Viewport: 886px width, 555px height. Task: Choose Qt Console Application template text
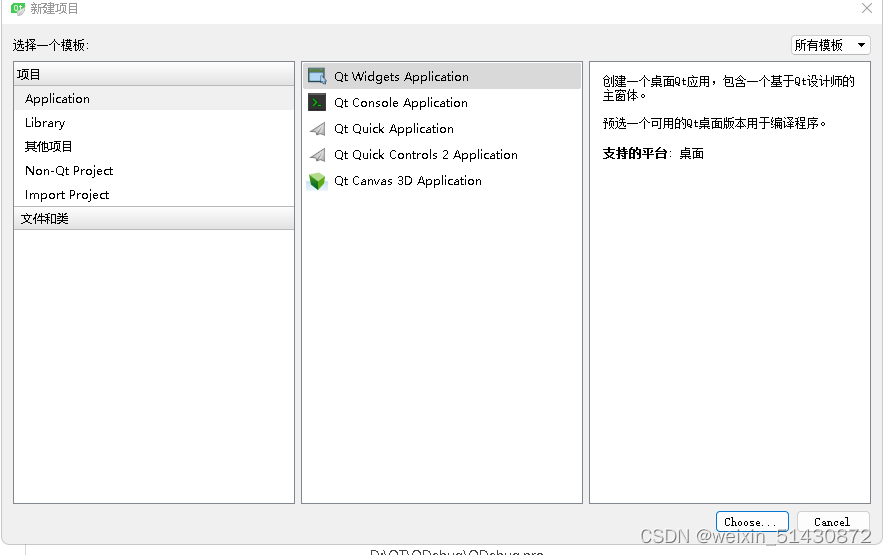point(401,102)
